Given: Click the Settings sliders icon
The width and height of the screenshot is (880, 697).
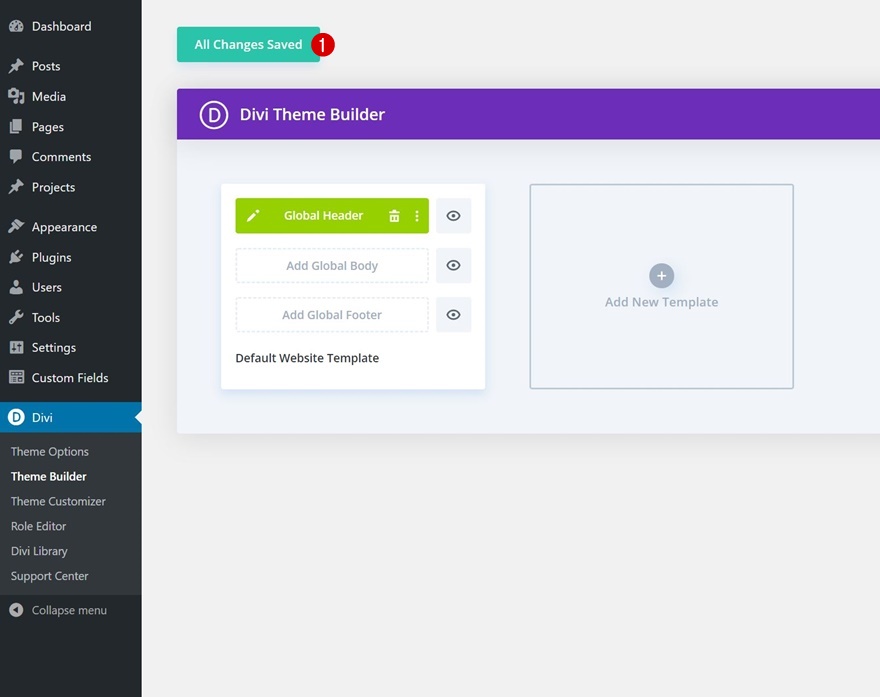Looking at the screenshot, I should (16, 347).
